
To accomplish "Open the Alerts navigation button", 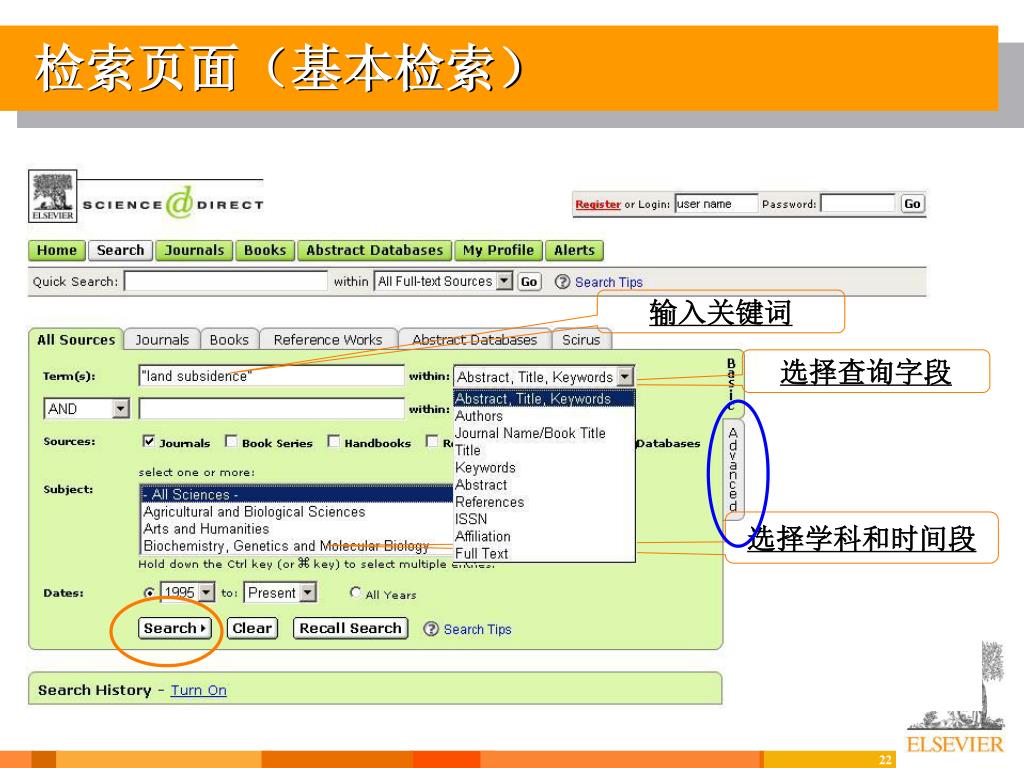I will pyautogui.click(x=574, y=250).
